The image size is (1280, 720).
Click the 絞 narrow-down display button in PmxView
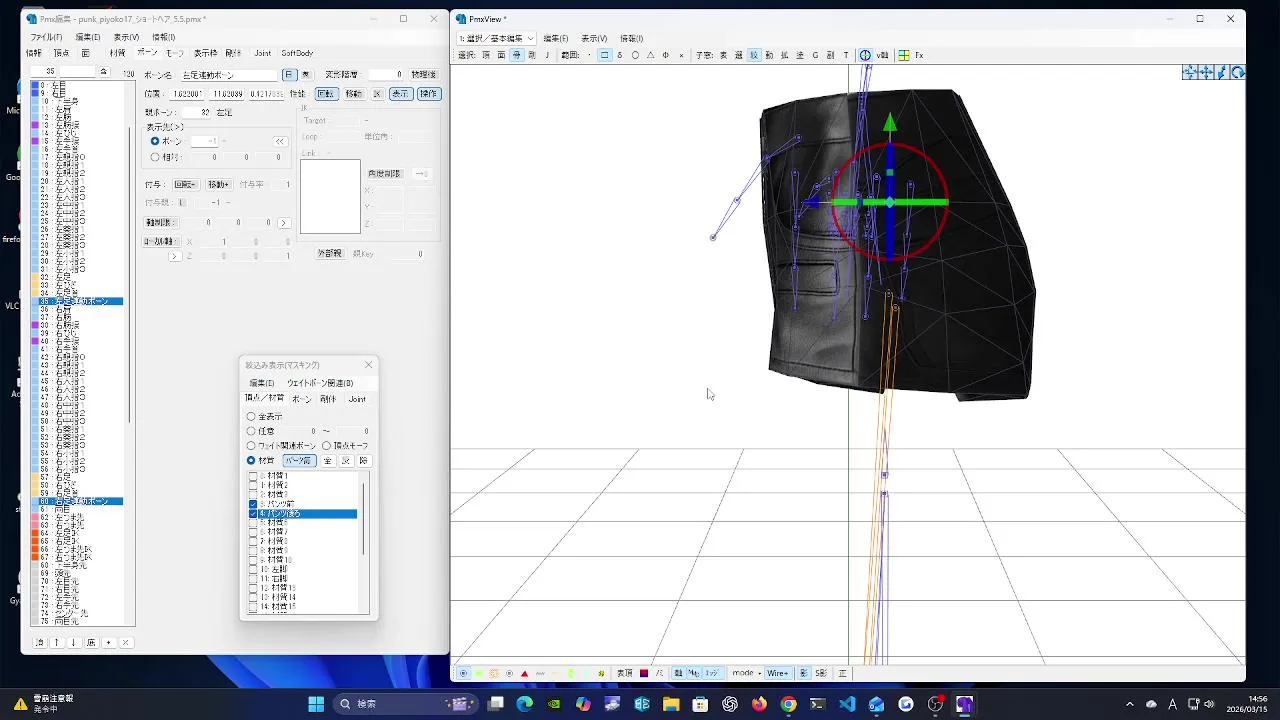pyautogui.click(x=754, y=55)
